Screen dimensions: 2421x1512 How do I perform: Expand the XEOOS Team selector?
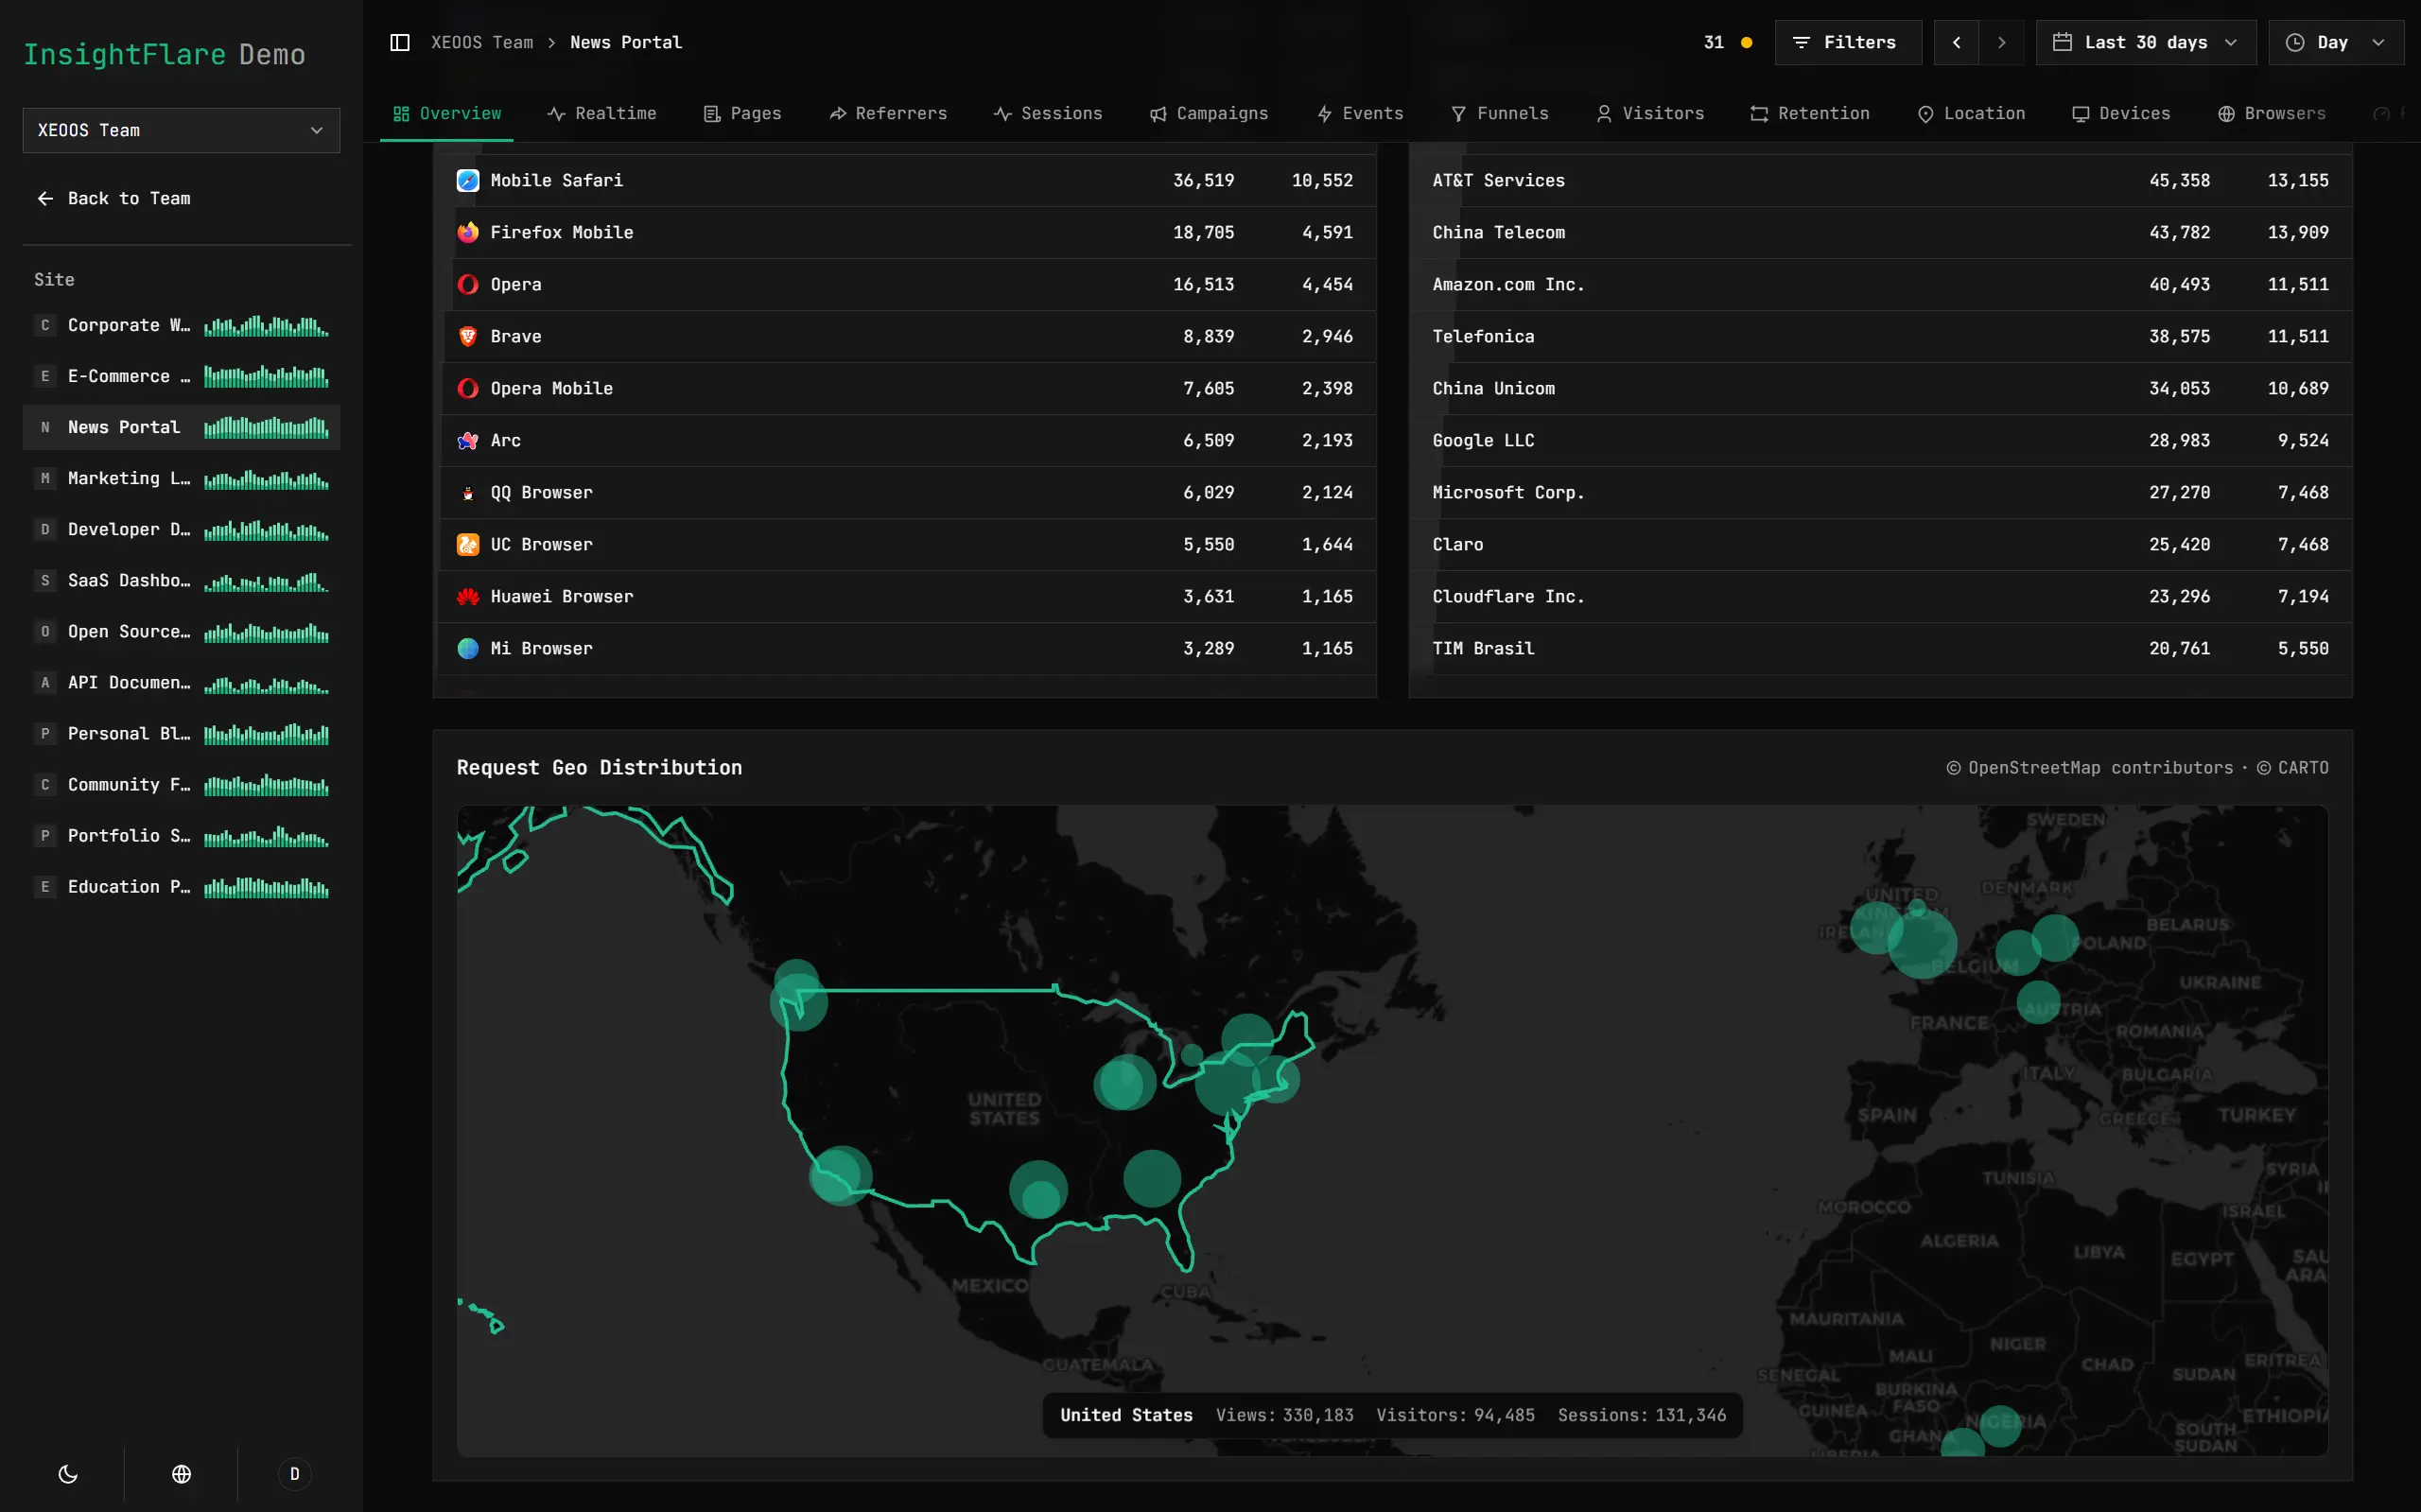point(181,130)
